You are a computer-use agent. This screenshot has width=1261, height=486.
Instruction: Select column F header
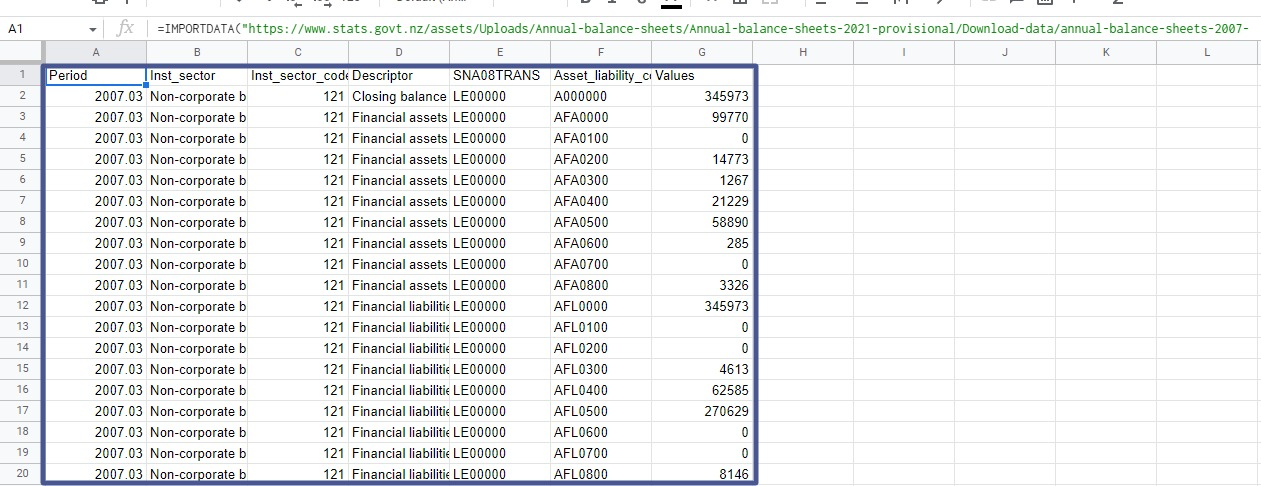pyautogui.click(x=601, y=52)
